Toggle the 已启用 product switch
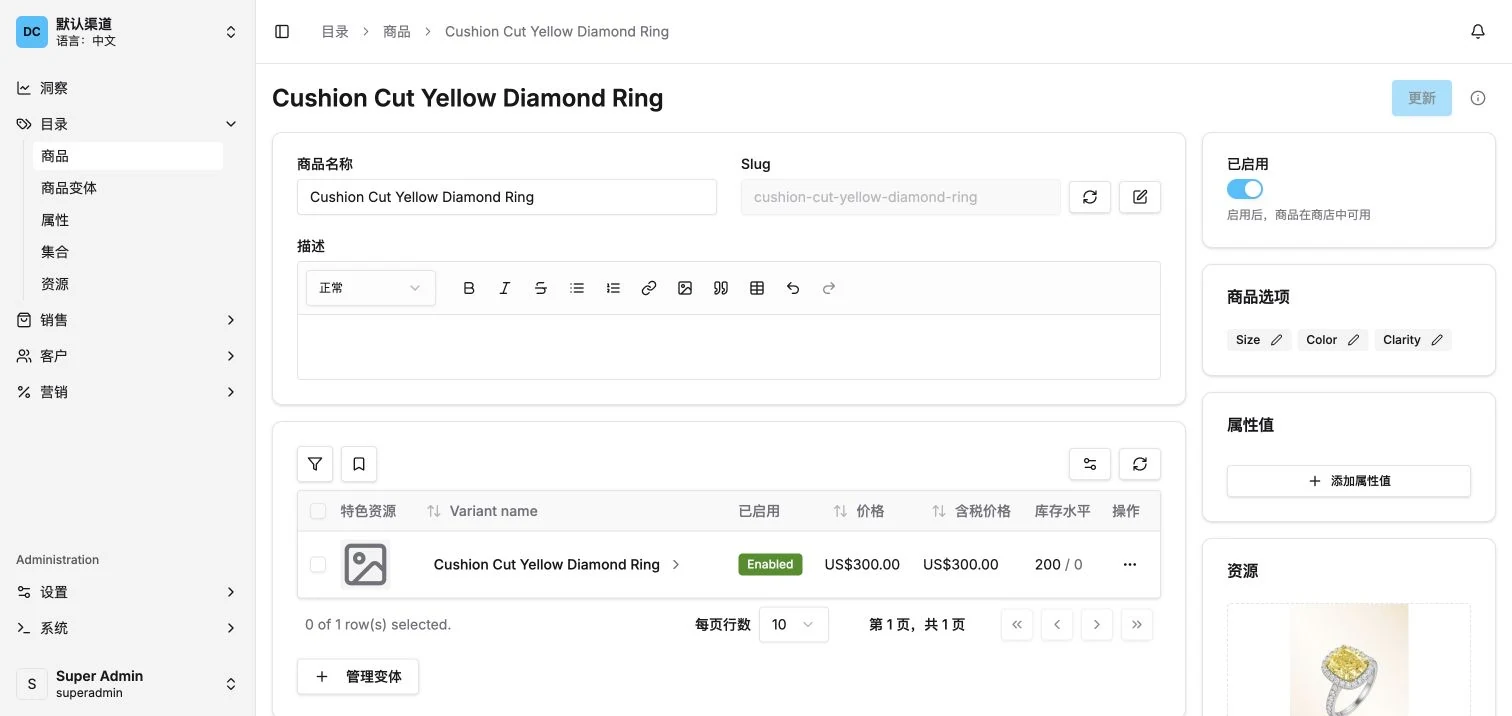1512x716 pixels. click(1245, 189)
